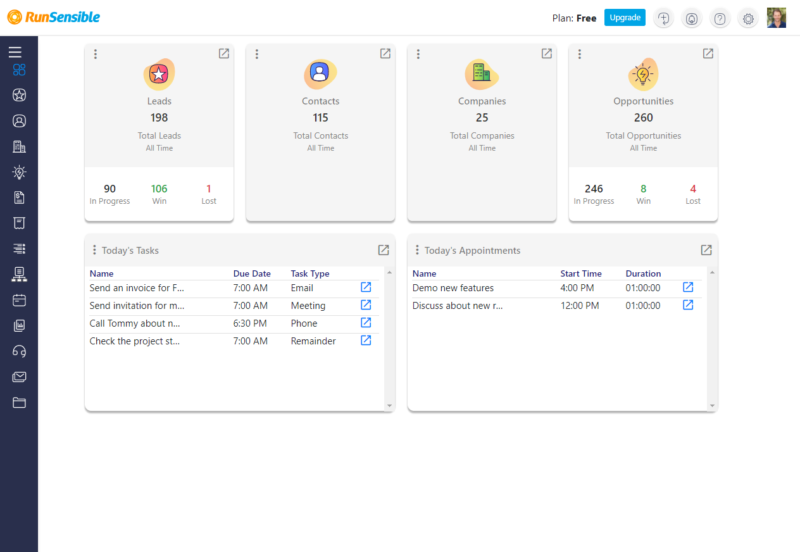Click the quick add plus icon in the header
The height and width of the screenshot is (552, 800).
click(663, 19)
